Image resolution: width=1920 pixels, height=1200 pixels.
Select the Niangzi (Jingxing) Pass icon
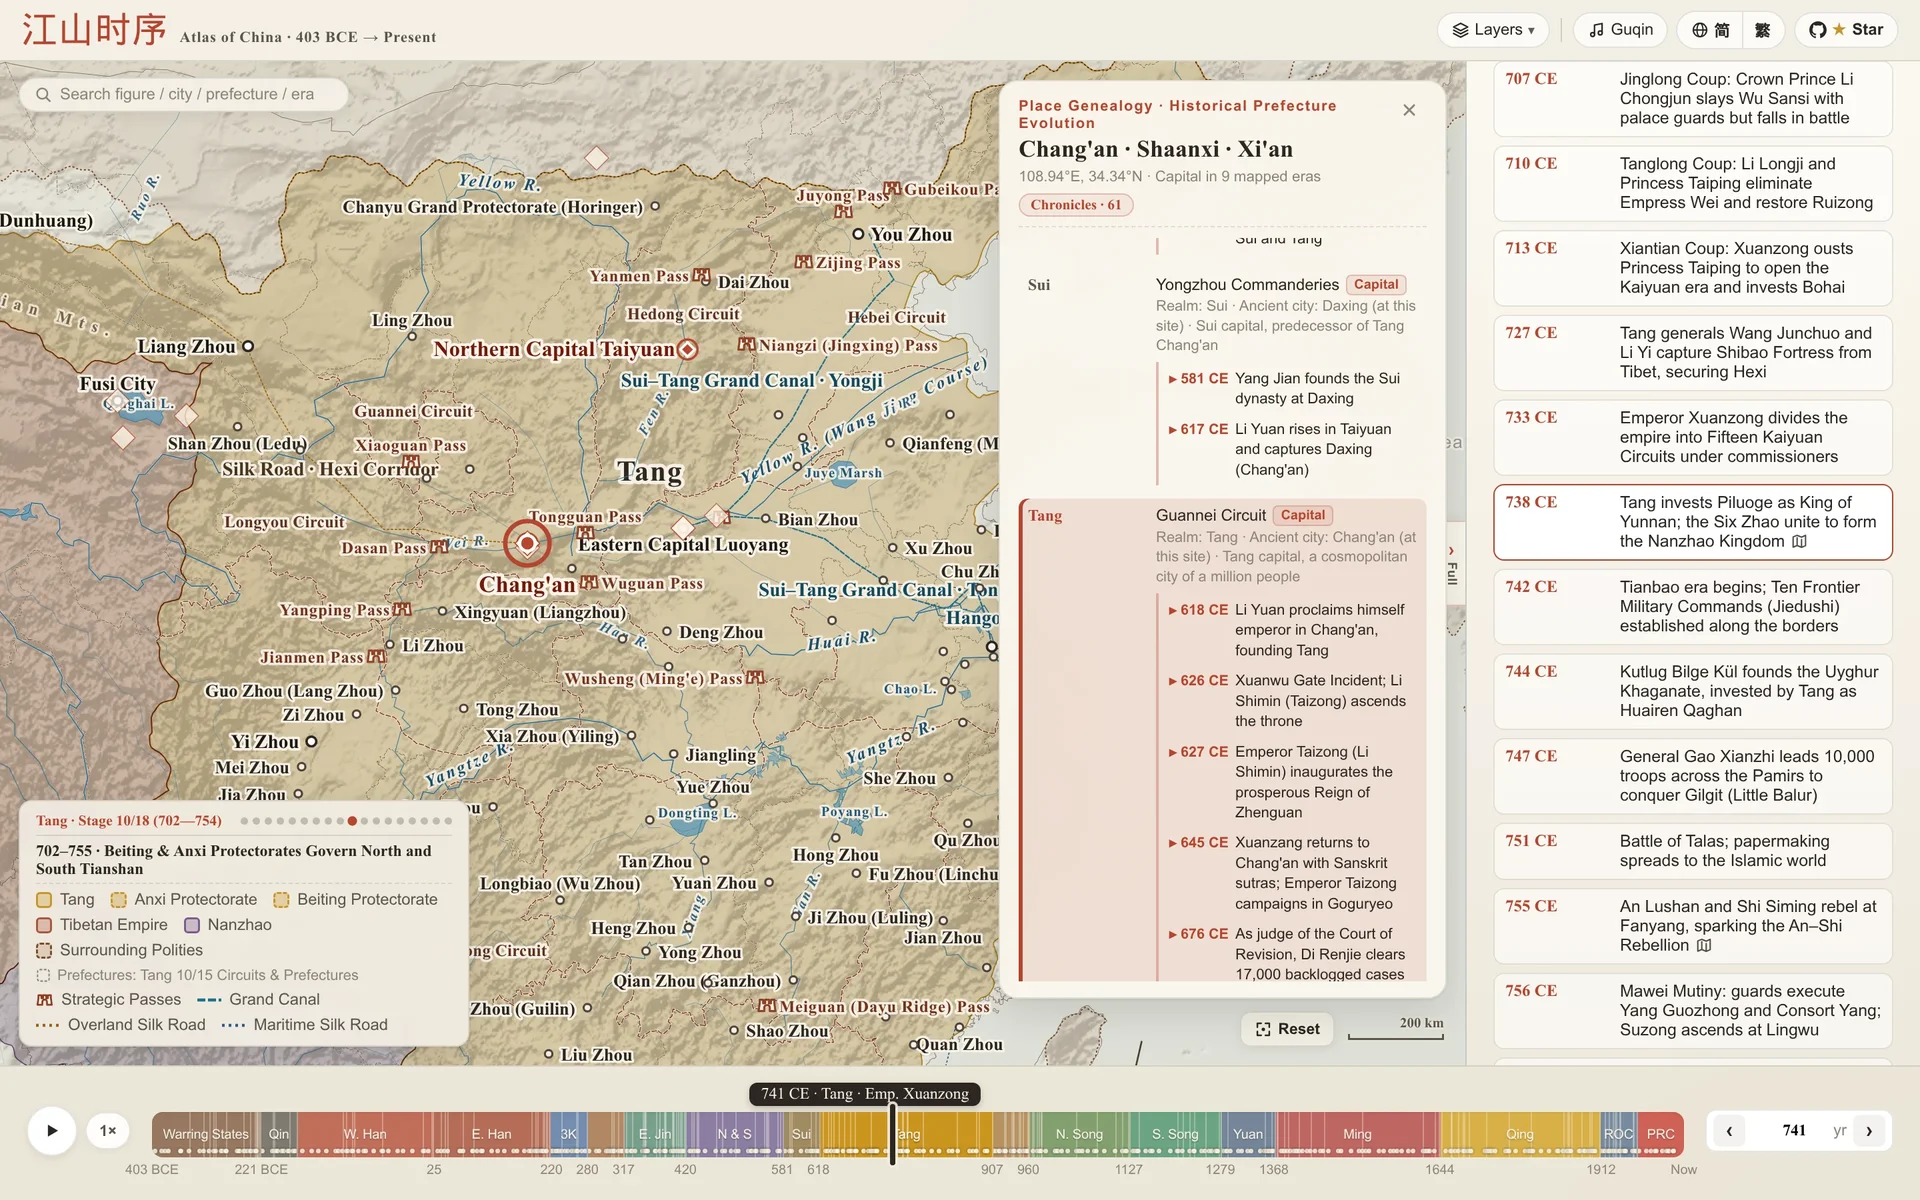tap(746, 345)
